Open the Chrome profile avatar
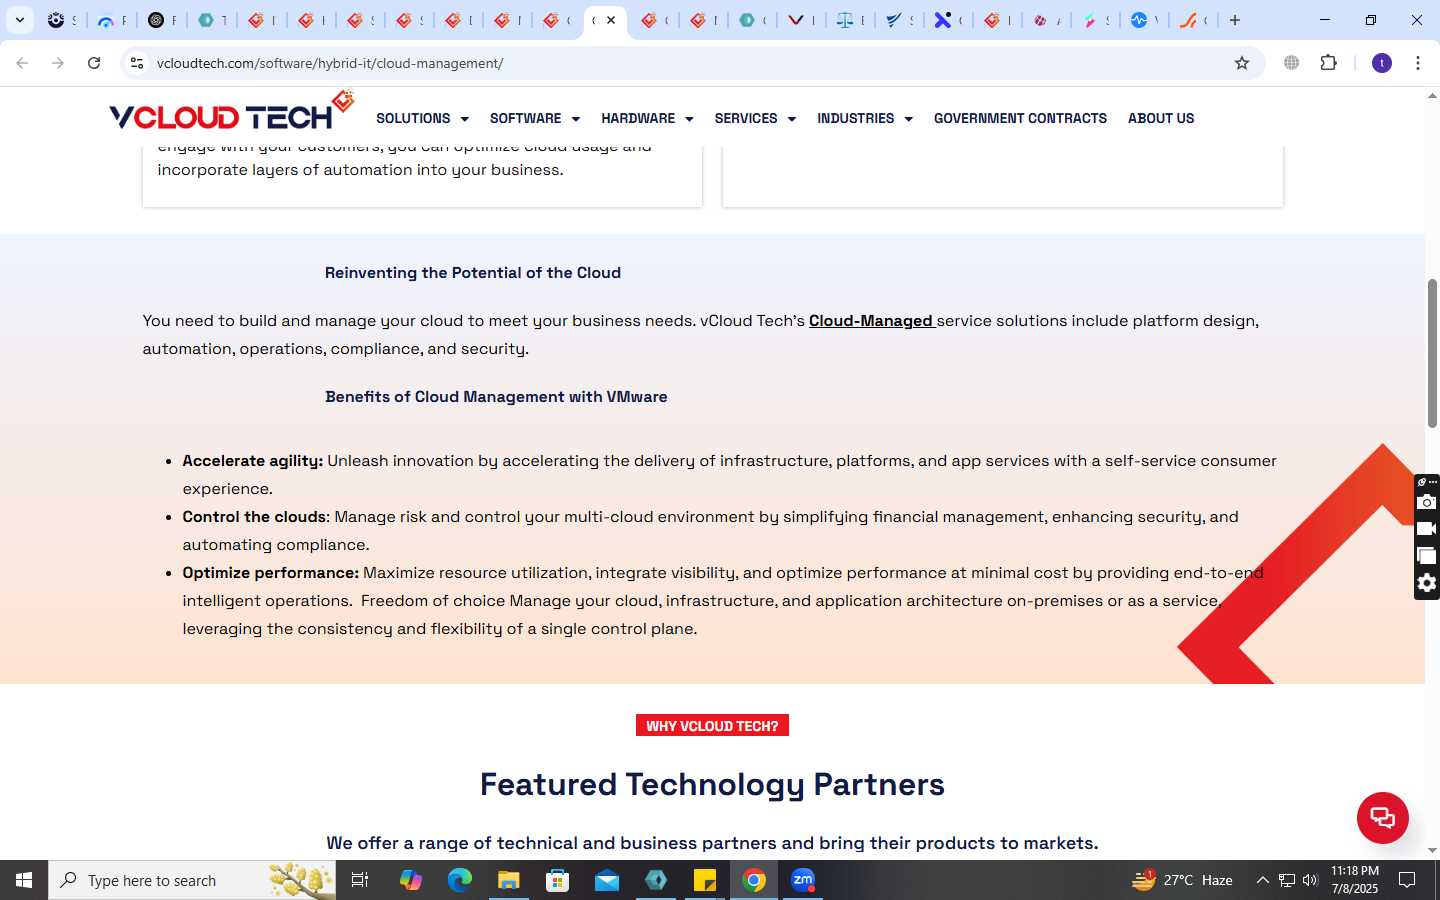The width and height of the screenshot is (1440, 900). click(x=1382, y=63)
